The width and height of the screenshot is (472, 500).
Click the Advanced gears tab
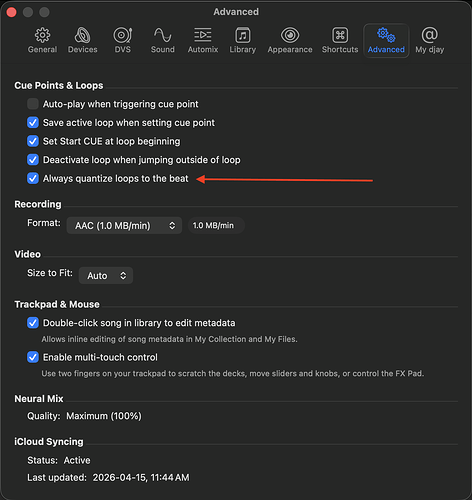point(386,41)
